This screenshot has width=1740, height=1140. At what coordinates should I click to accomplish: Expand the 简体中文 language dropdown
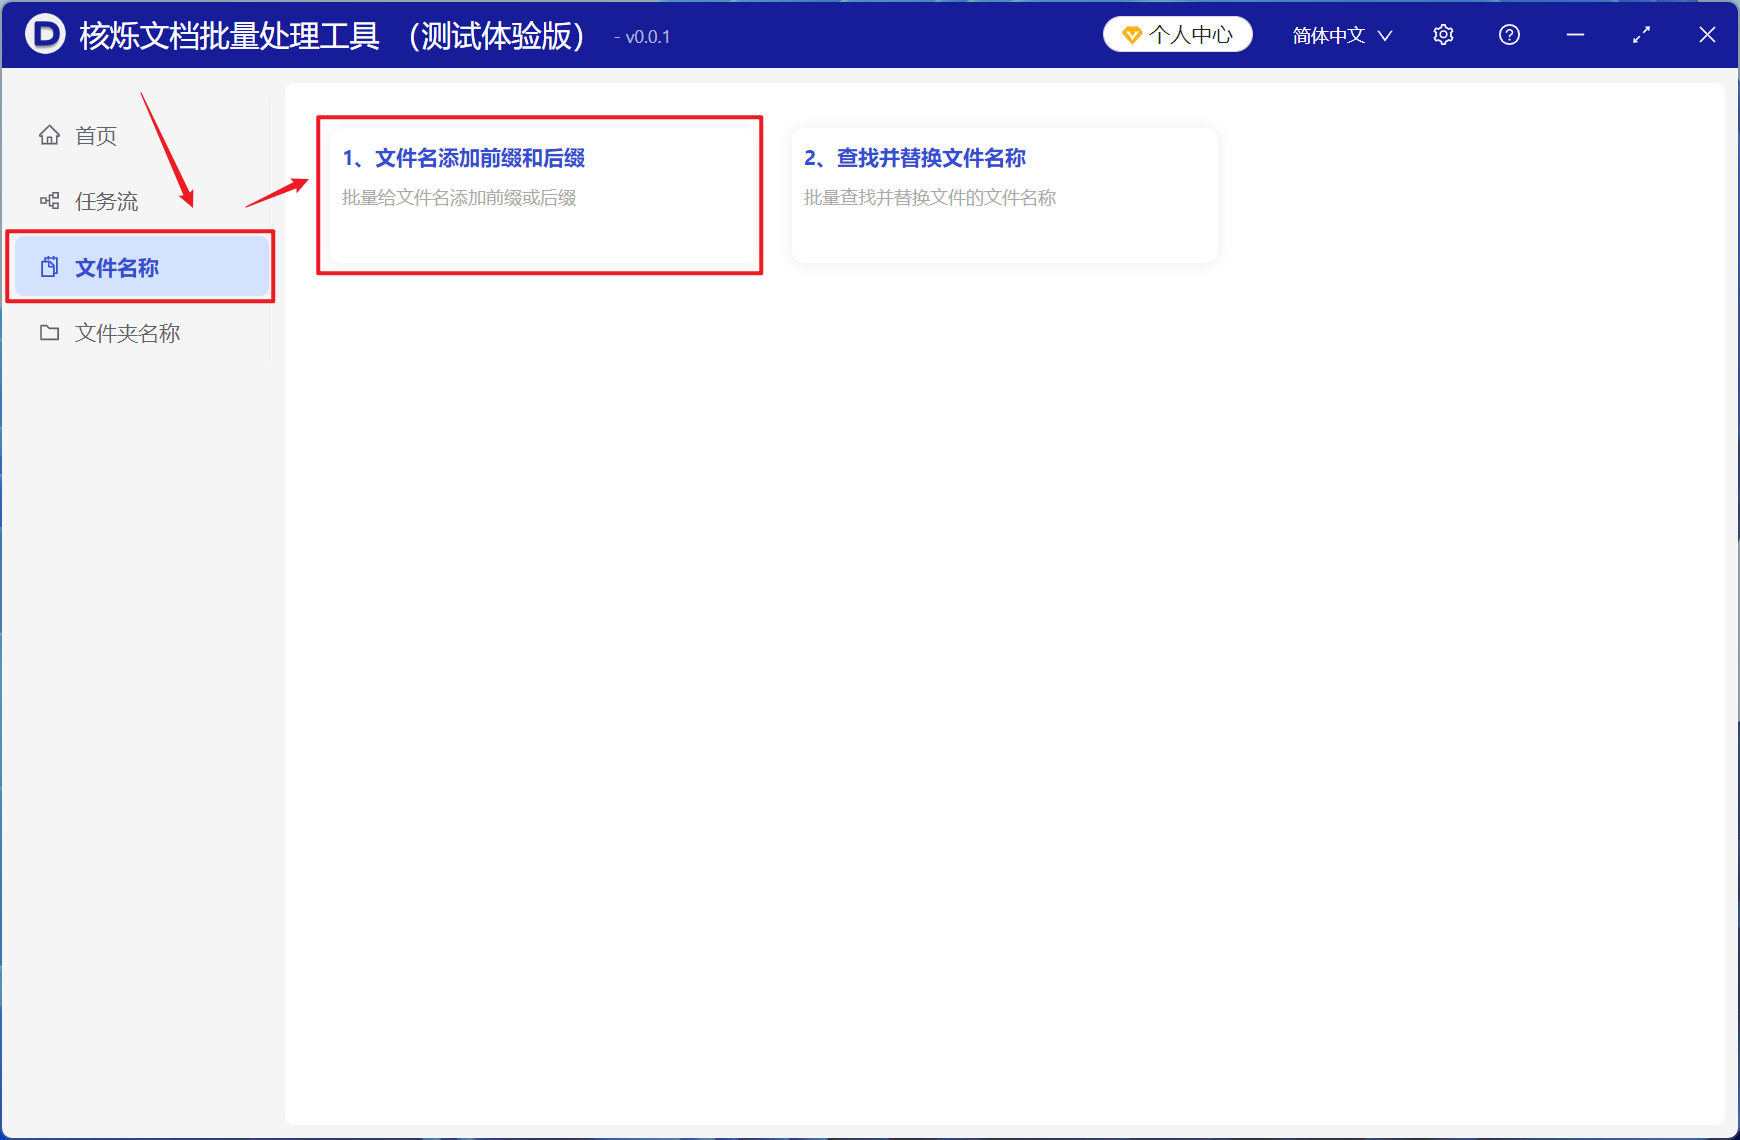pyautogui.click(x=1342, y=35)
